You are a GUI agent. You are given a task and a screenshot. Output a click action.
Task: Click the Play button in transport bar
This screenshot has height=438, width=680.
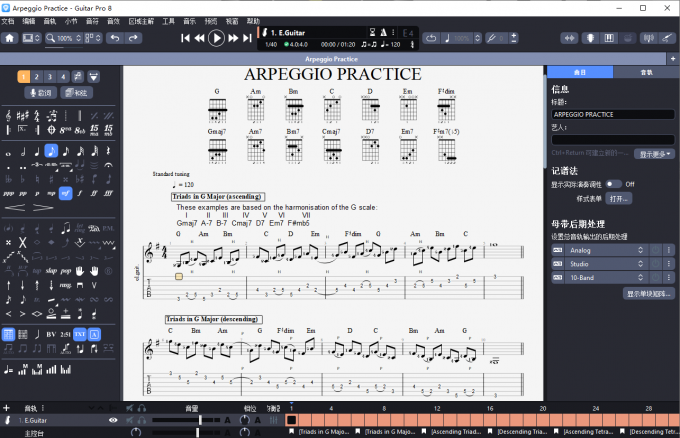click(x=216, y=38)
